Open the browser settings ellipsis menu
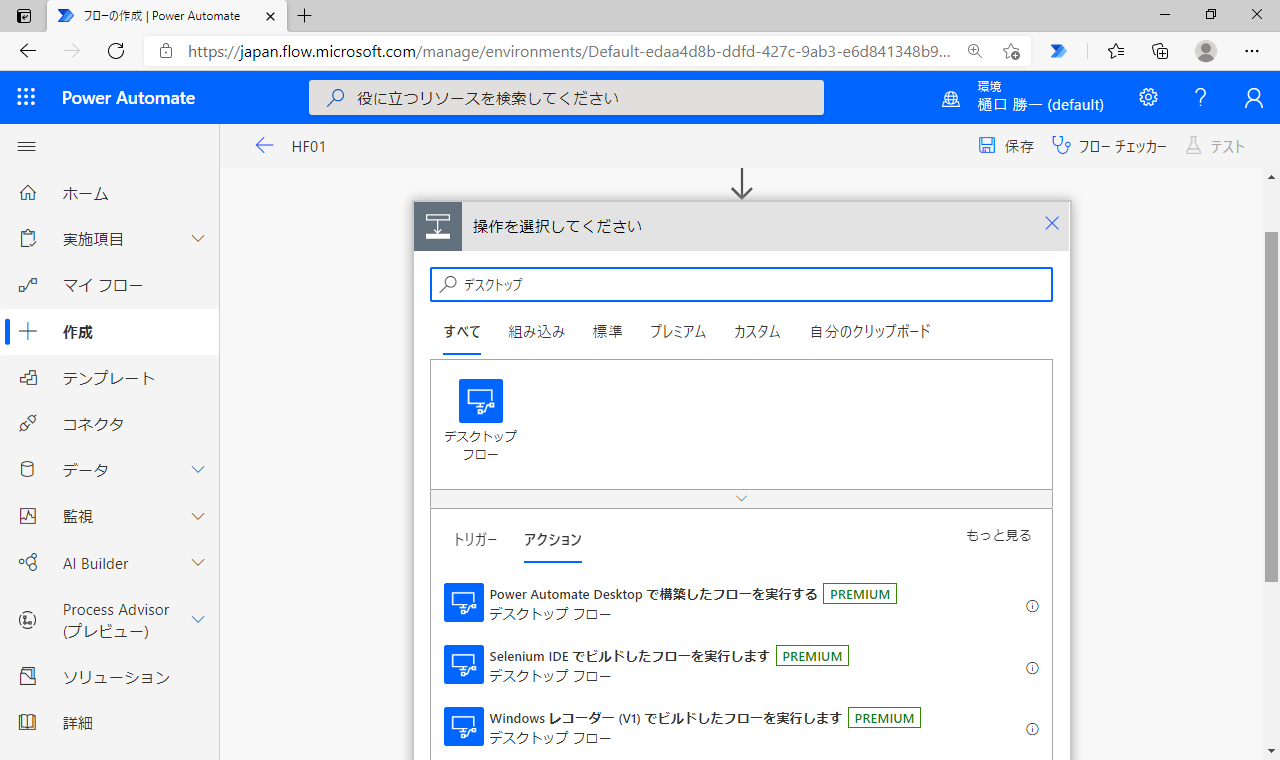The height and width of the screenshot is (760, 1280). pos(1252,51)
